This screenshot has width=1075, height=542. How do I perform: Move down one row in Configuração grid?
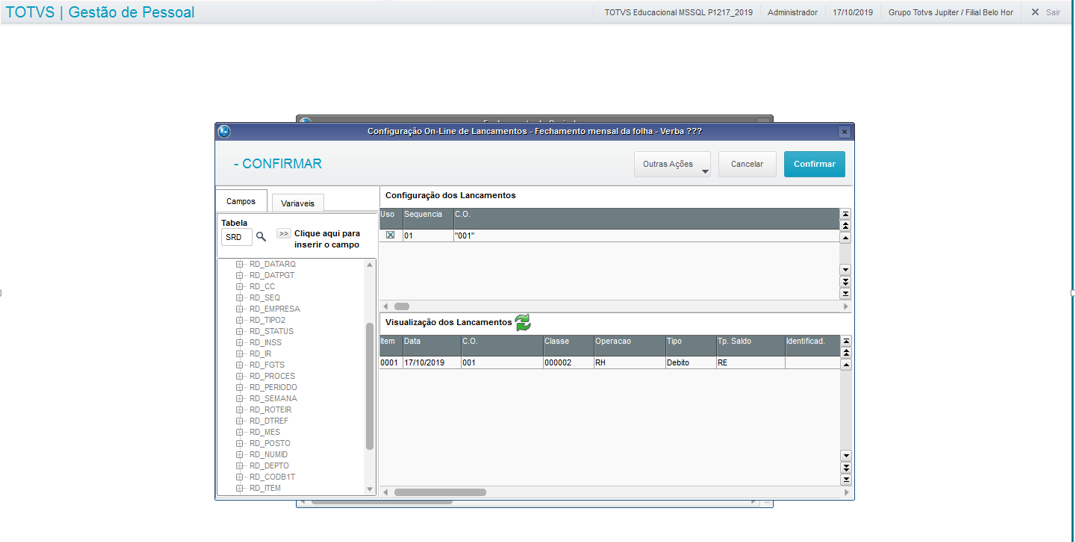(x=845, y=269)
